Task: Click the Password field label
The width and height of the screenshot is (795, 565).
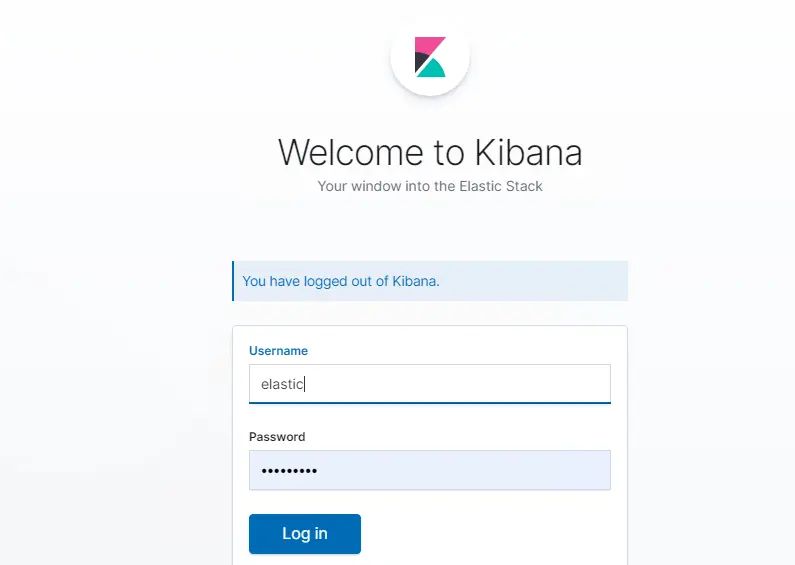Action: tap(277, 437)
